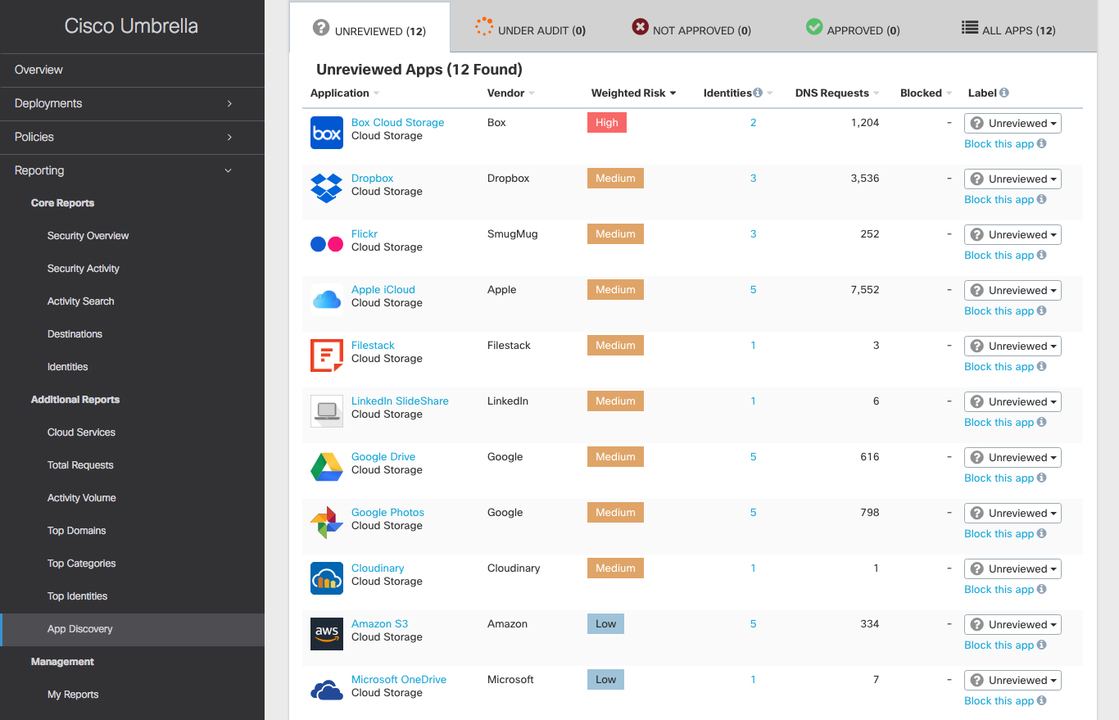Open the Unreviewed label dropdown for Google Drive
This screenshot has height=720, width=1119.
coord(1013,457)
